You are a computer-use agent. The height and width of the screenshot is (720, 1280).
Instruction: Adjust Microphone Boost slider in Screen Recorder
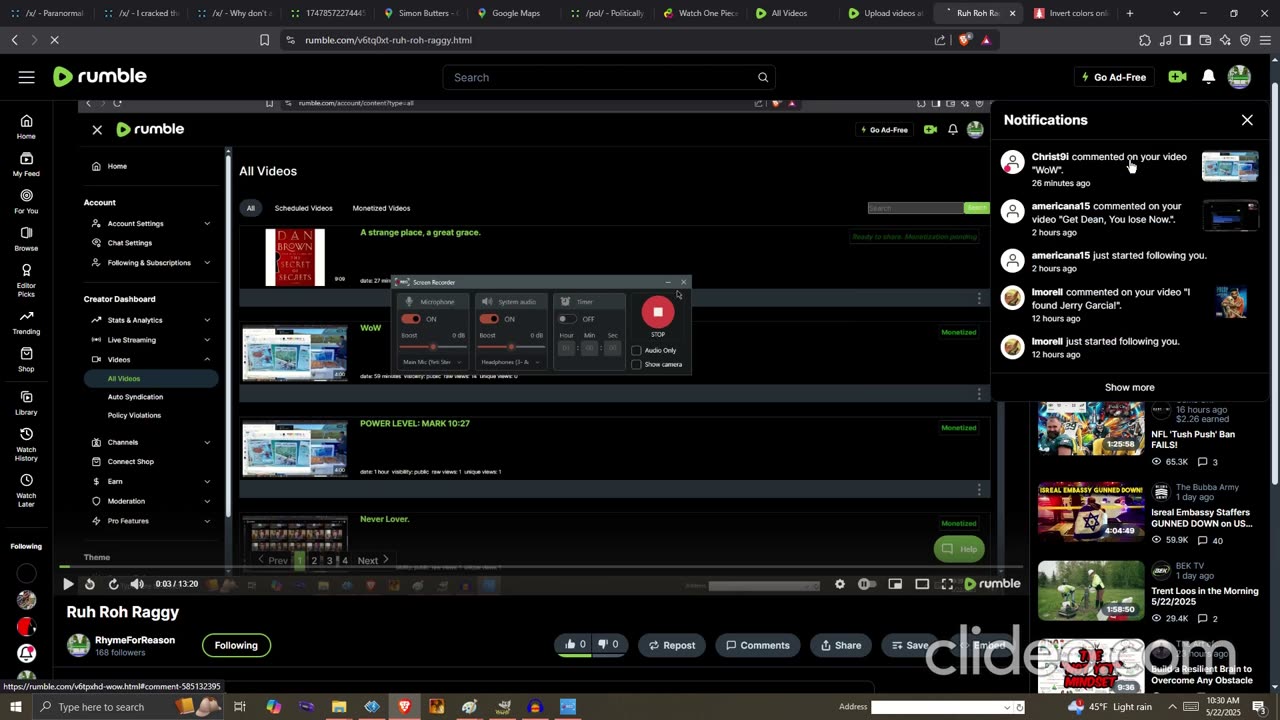(432, 347)
